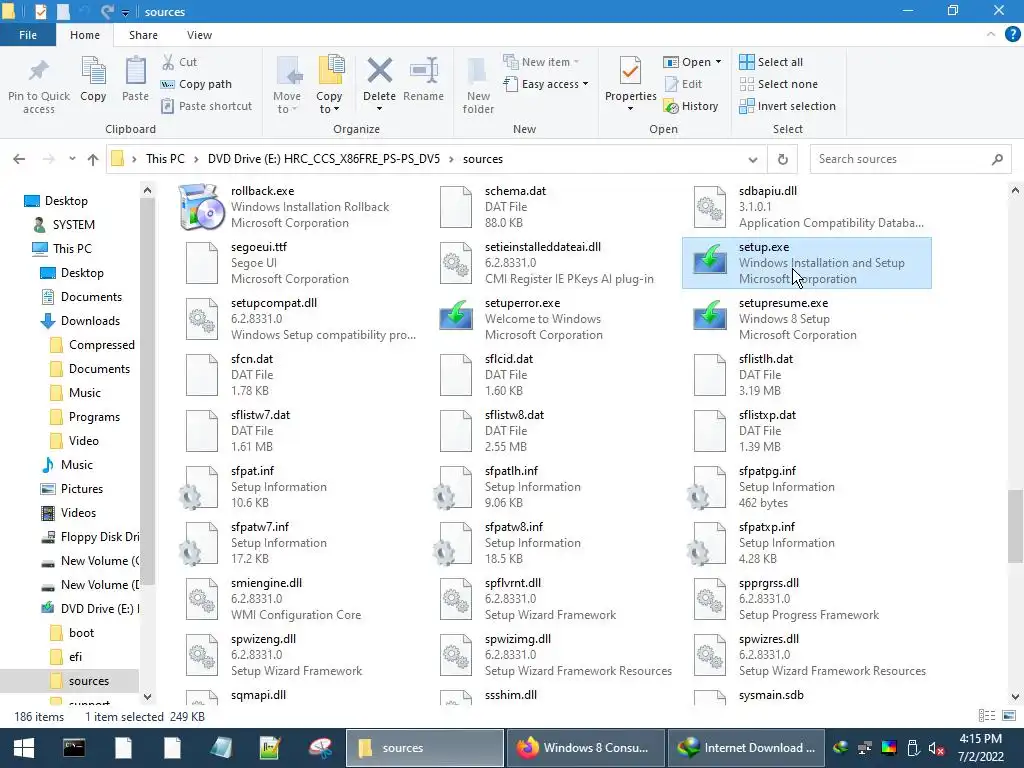
Task: Click Copy path in ribbon
Action: coord(197,84)
